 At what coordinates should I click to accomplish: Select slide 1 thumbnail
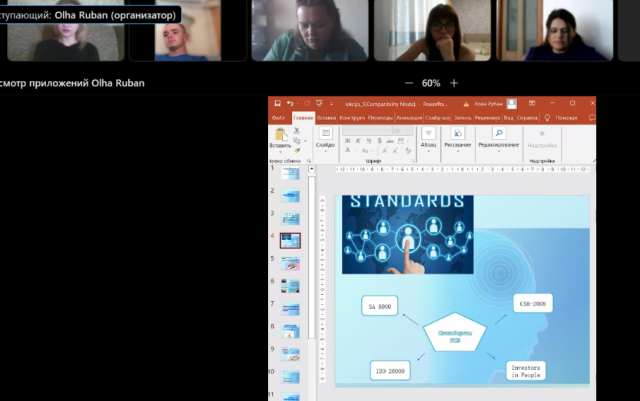point(290,173)
